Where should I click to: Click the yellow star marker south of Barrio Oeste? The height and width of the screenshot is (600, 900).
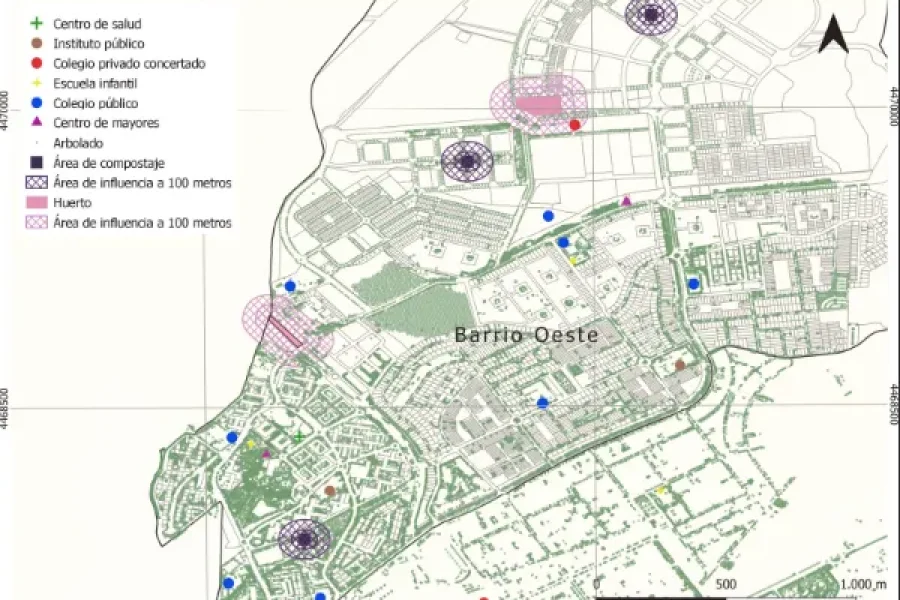click(x=661, y=490)
